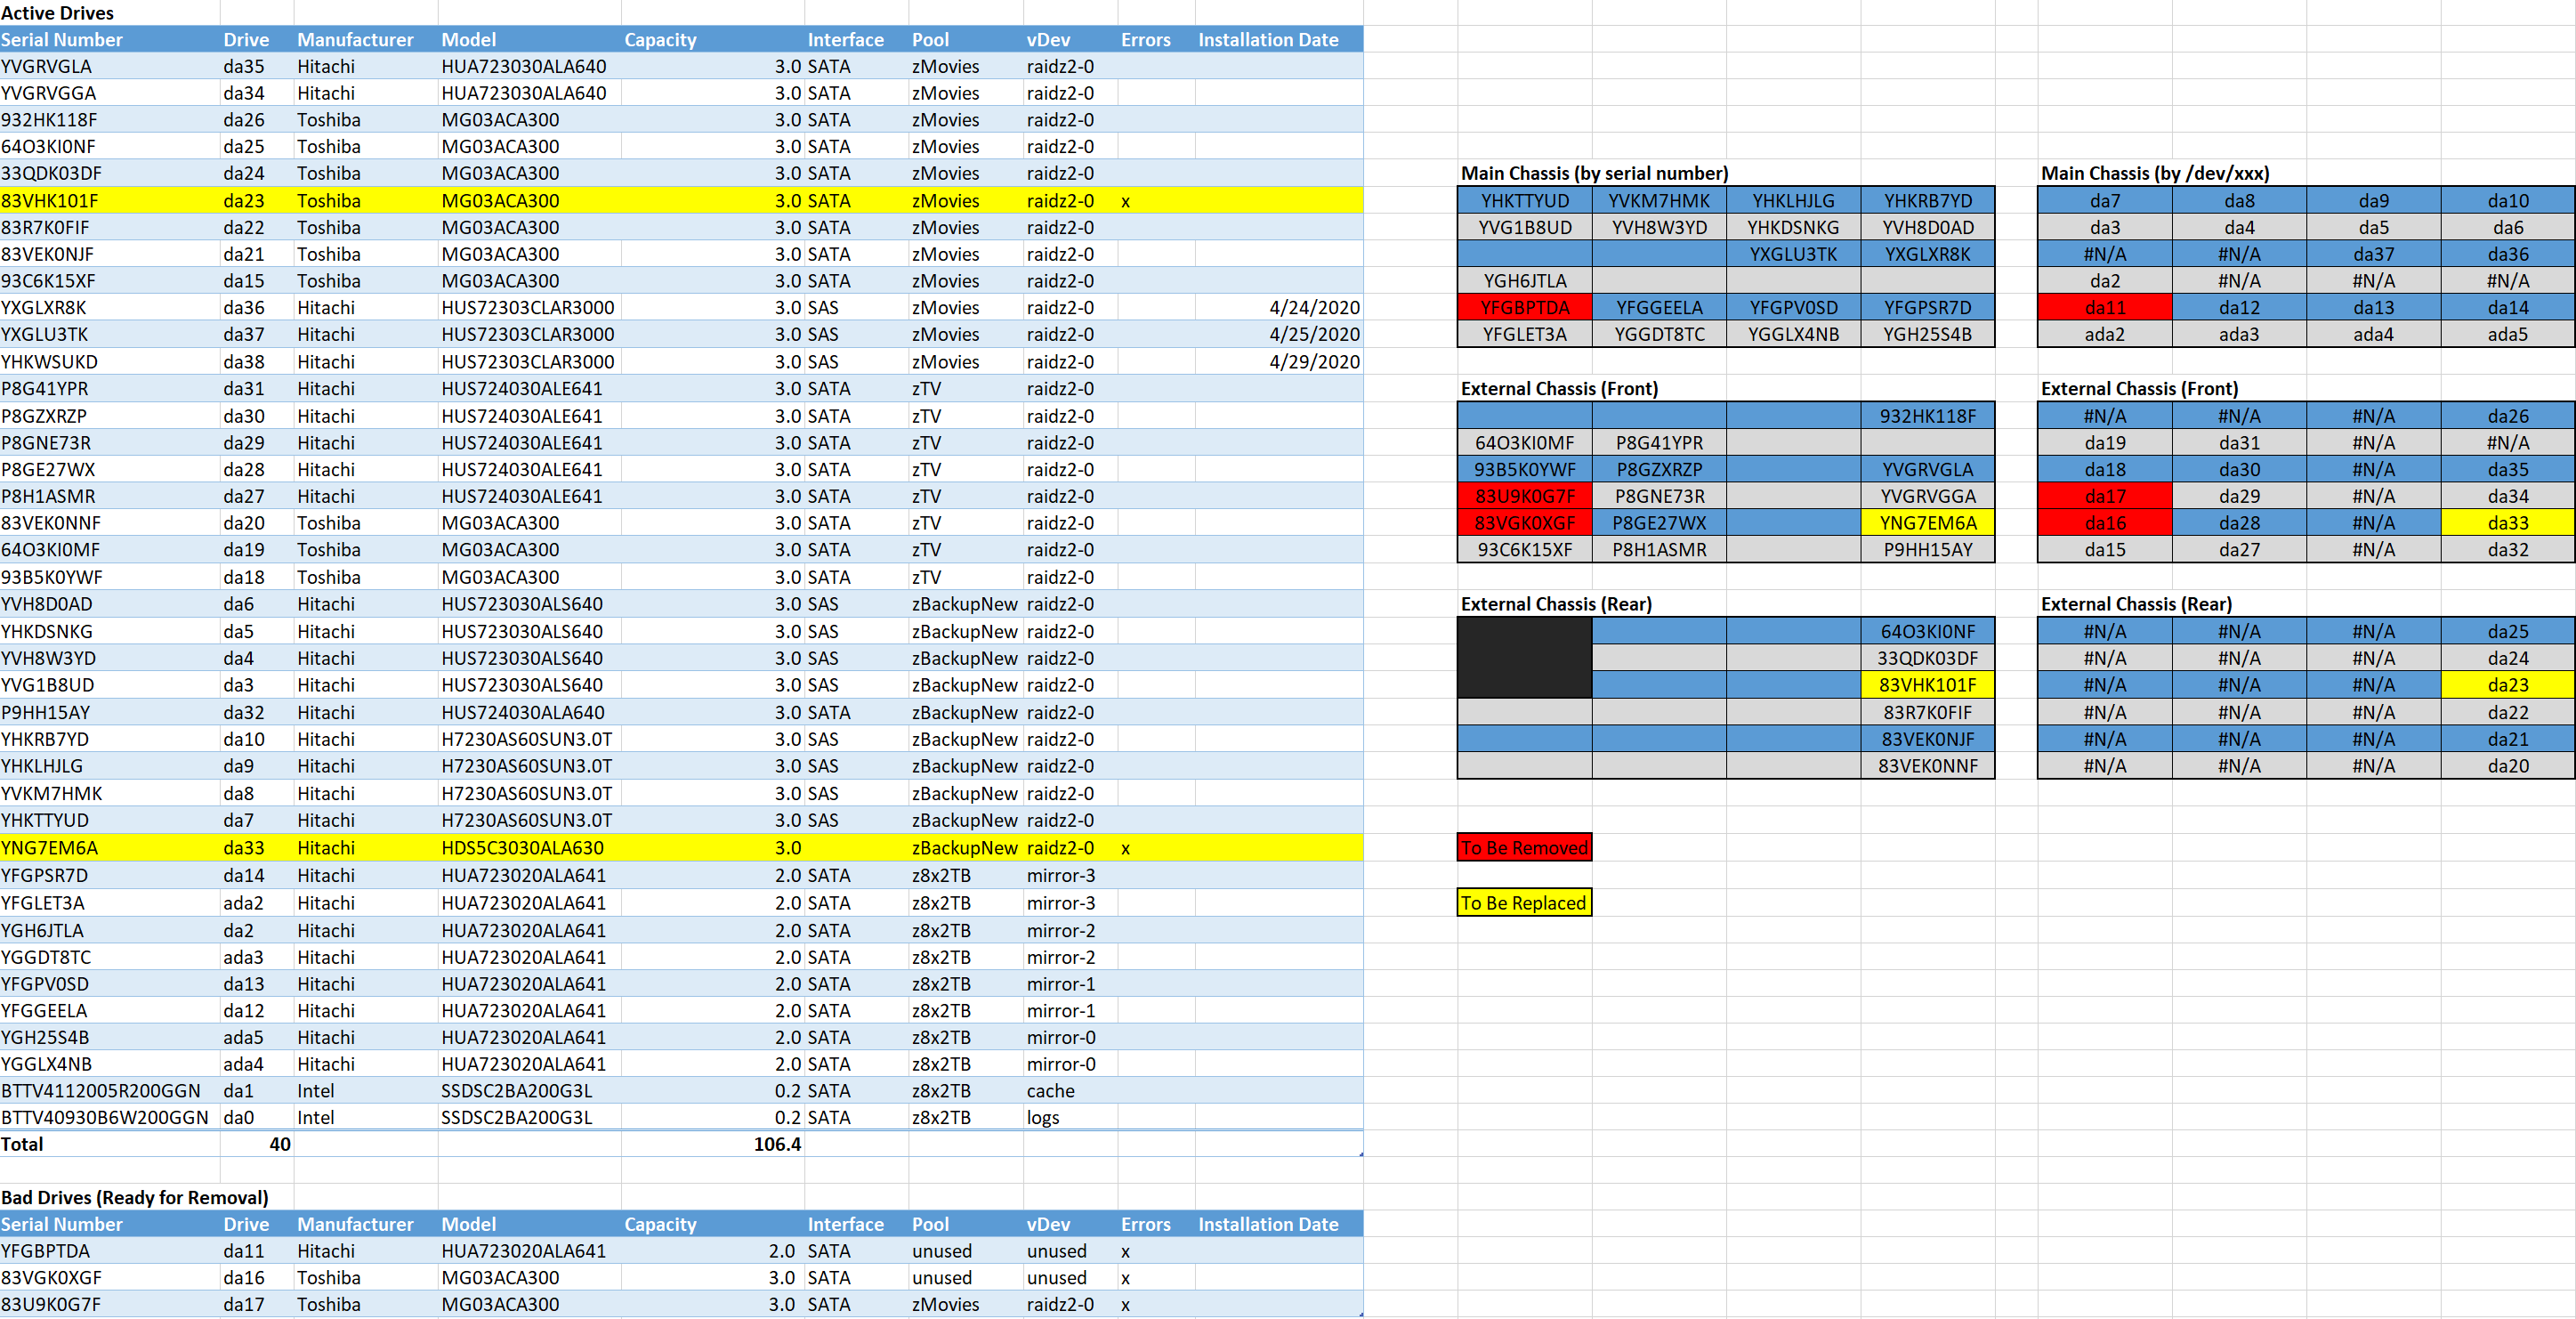2576x1319 pixels.
Task: Click YGH25S4B in the Main Chassis serial map
Action: pyautogui.click(x=1928, y=335)
